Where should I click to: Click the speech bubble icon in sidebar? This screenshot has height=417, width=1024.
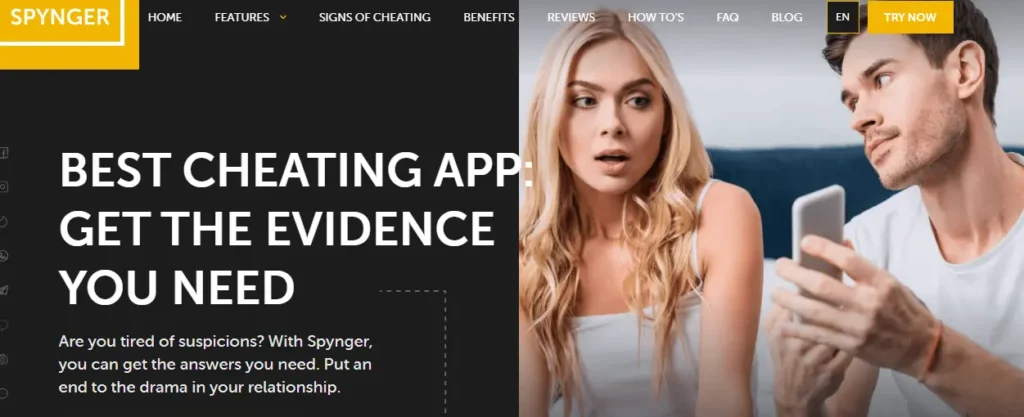pyautogui.click(x=3, y=324)
